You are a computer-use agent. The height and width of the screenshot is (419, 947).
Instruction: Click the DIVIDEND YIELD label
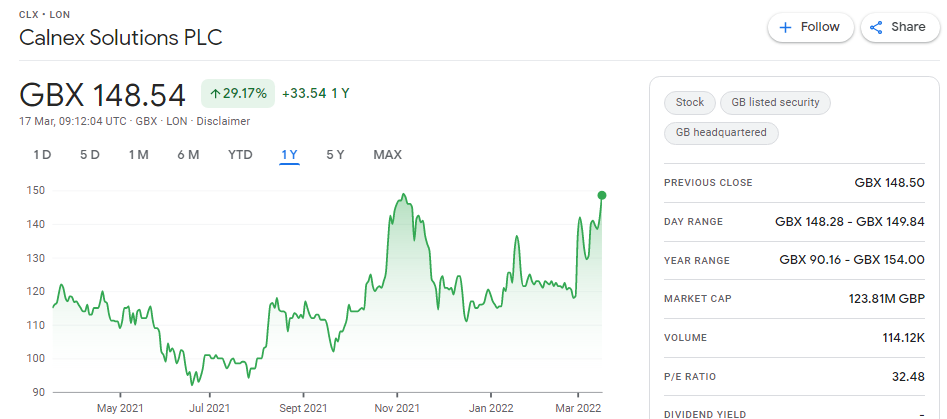click(705, 415)
